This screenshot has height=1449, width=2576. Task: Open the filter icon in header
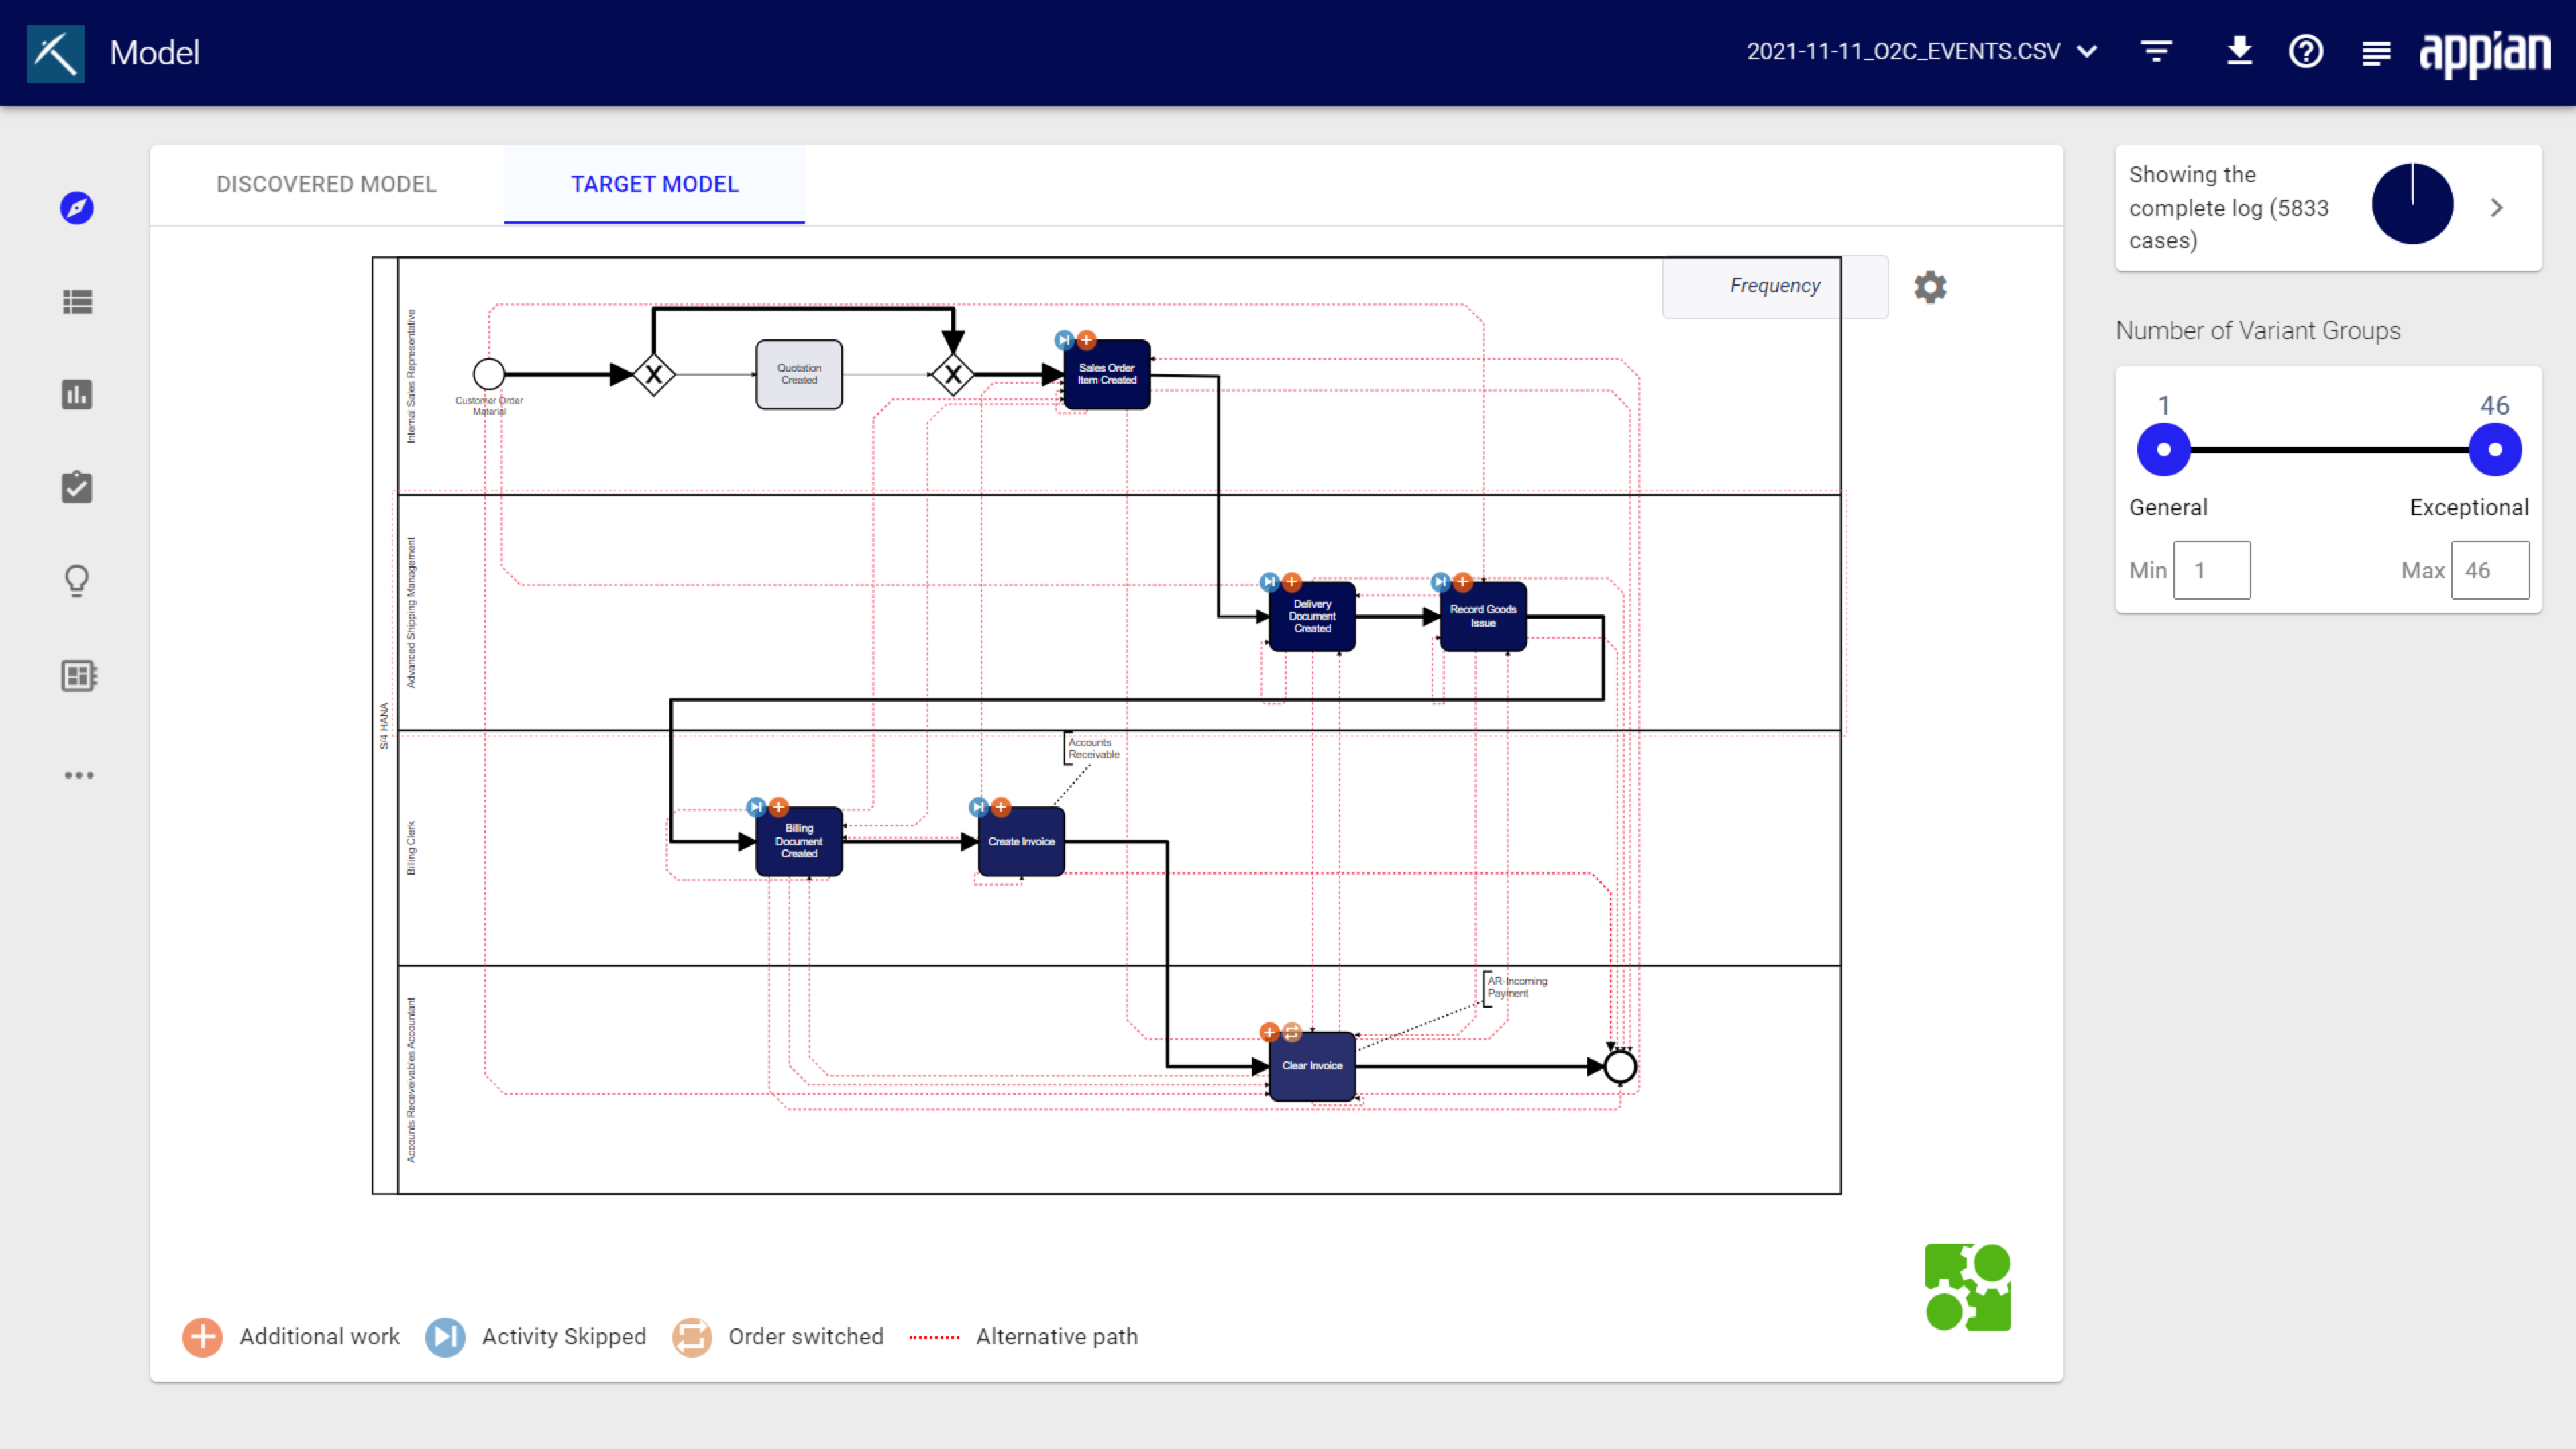[2156, 51]
